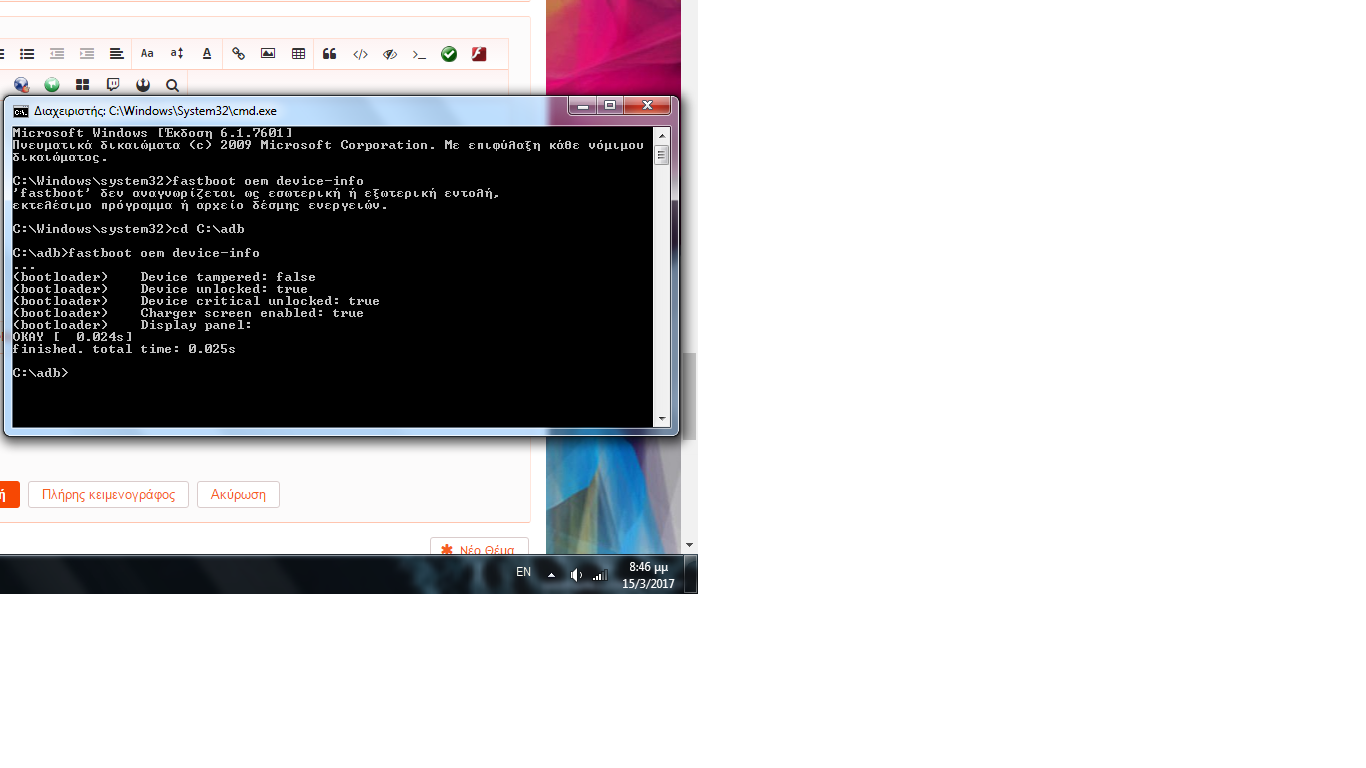The image size is (1366, 768).
Task: Click the "OKAY [ 0.024s]" output line
Action: click(72, 337)
